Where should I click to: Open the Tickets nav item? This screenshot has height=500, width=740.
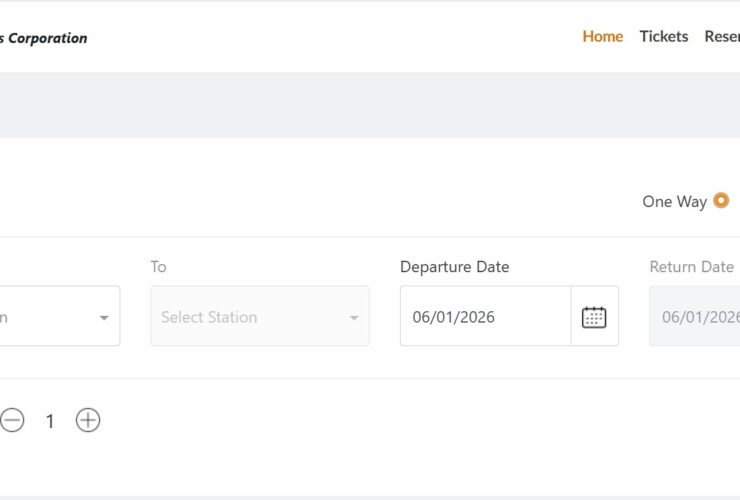click(664, 36)
